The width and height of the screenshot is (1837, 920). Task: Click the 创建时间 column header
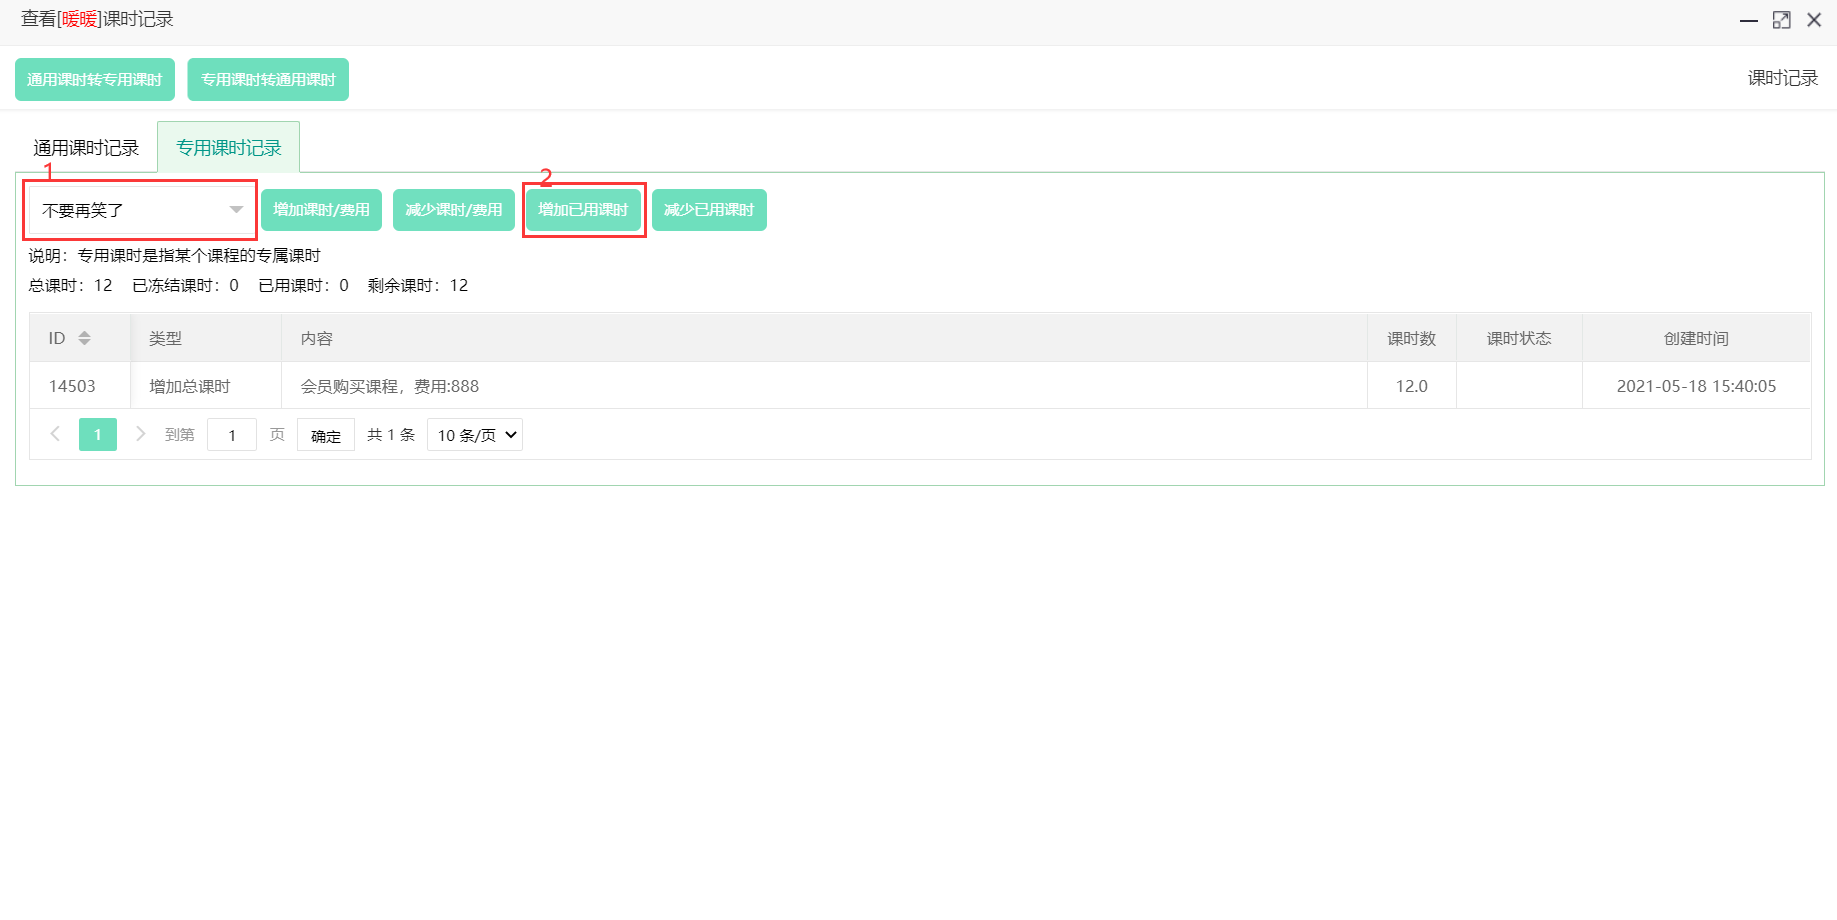tap(1696, 338)
